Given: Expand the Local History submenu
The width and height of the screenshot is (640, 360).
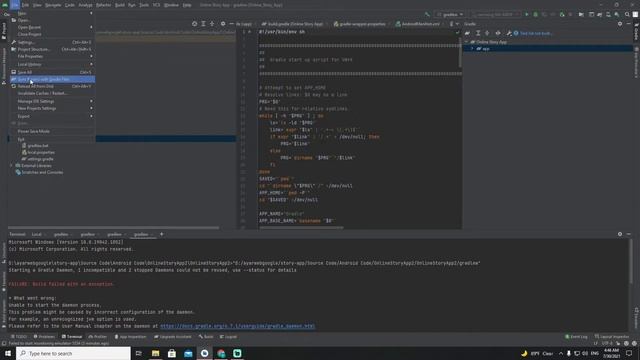Looking at the screenshot, I should click(x=52, y=64).
